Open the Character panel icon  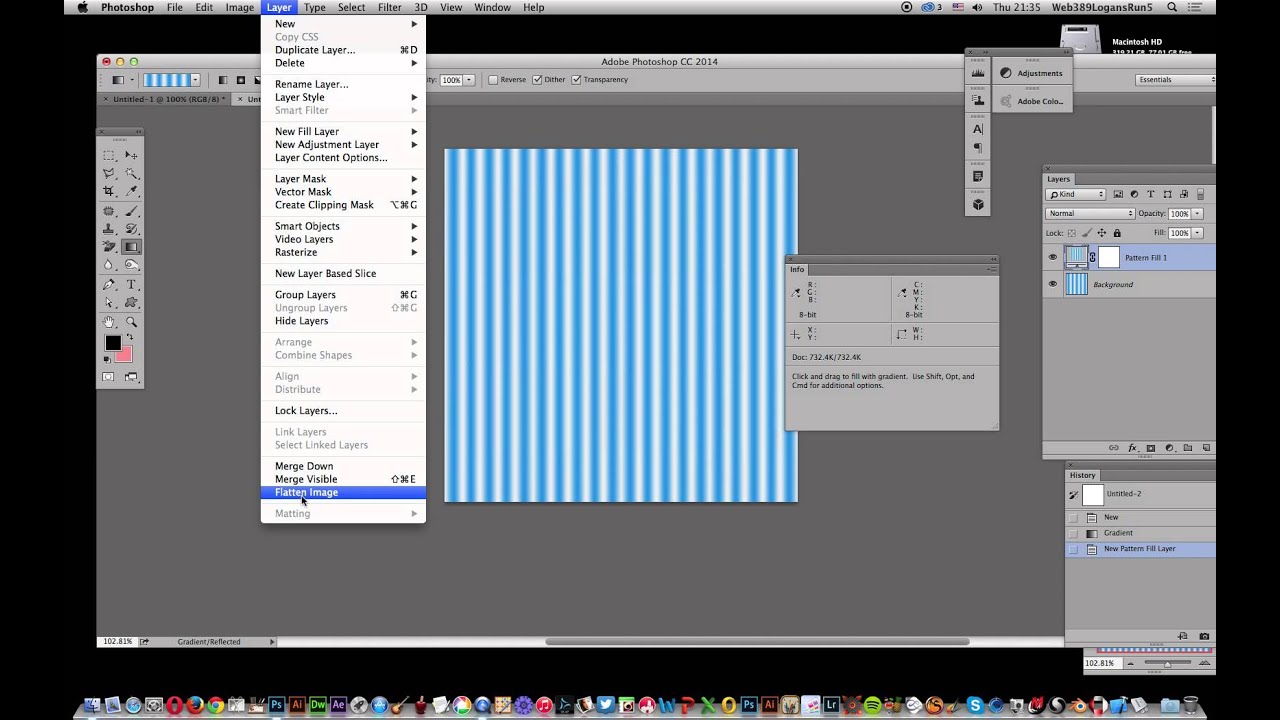tap(978, 129)
